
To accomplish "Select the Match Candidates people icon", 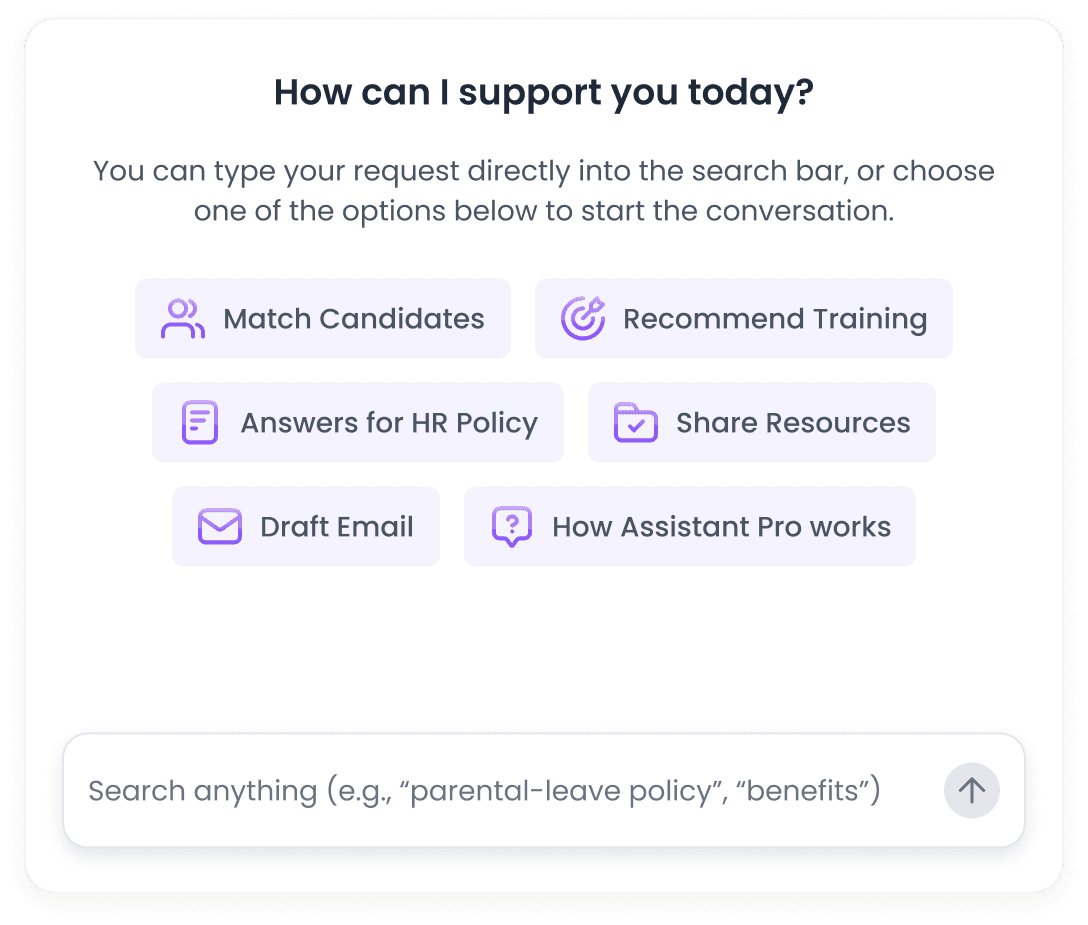I will click(x=182, y=318).
